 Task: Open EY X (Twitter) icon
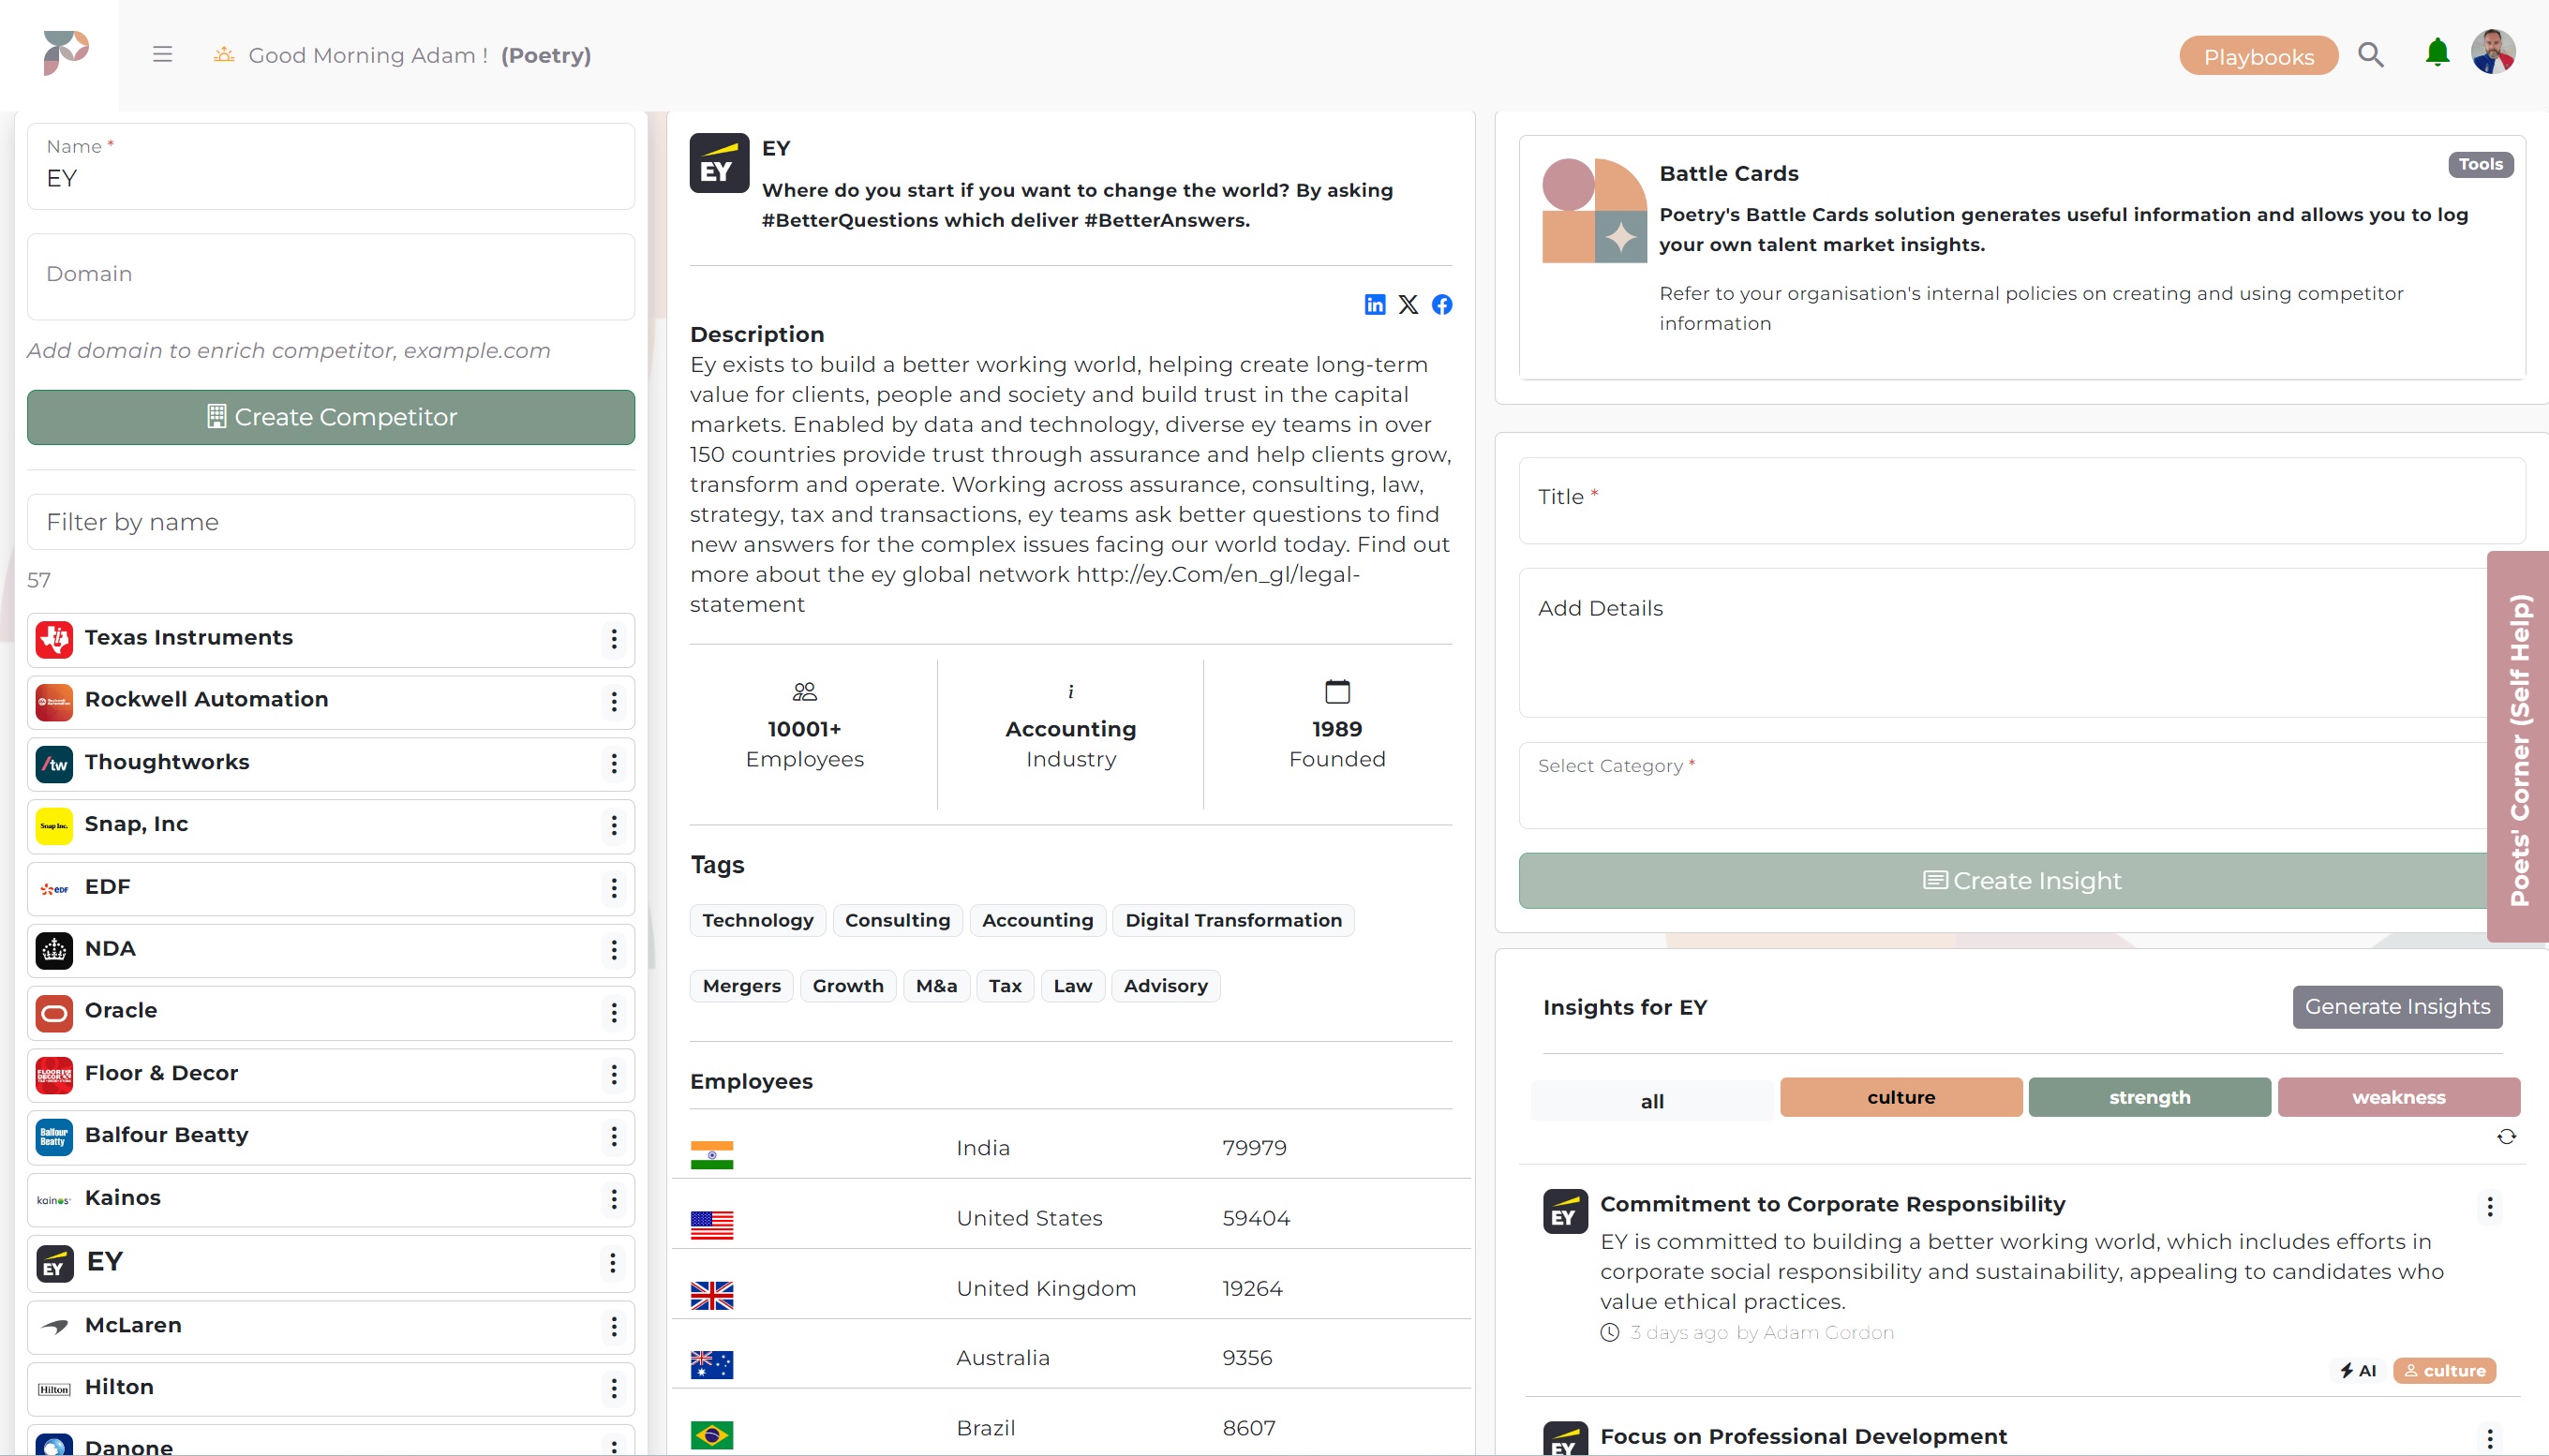point(1408,304)
